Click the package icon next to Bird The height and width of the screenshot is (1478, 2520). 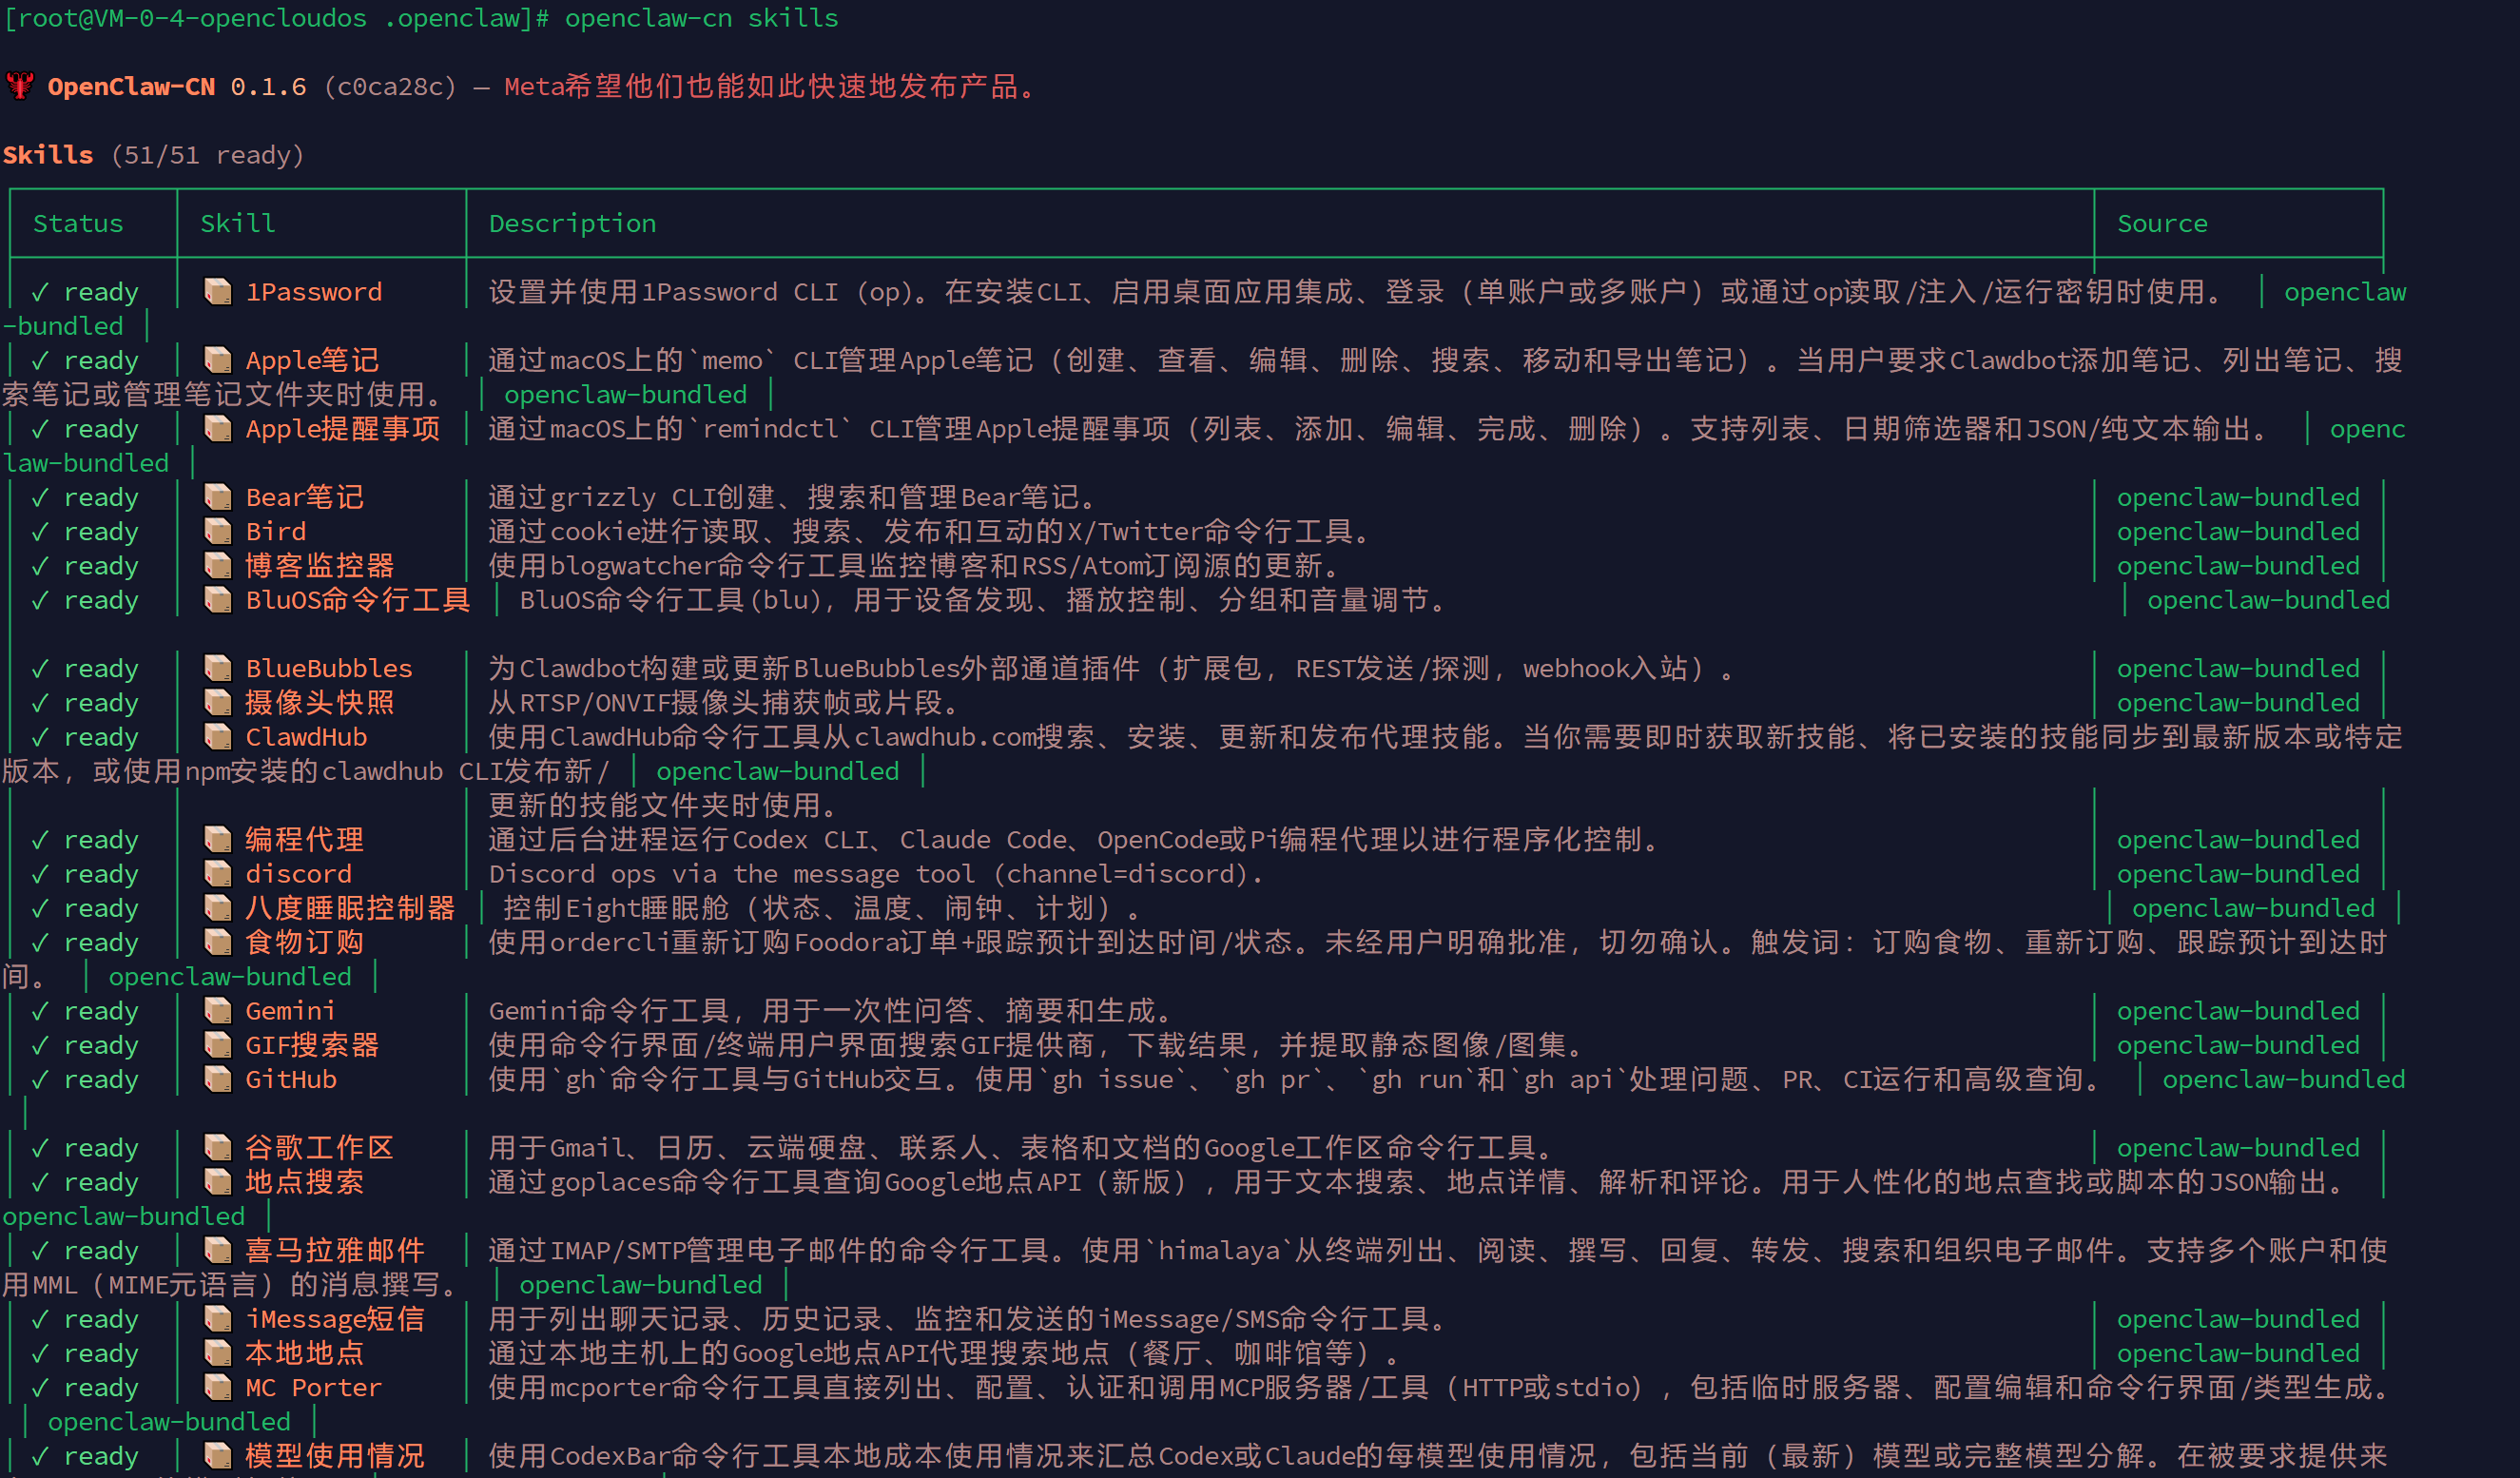pos(217,531)
